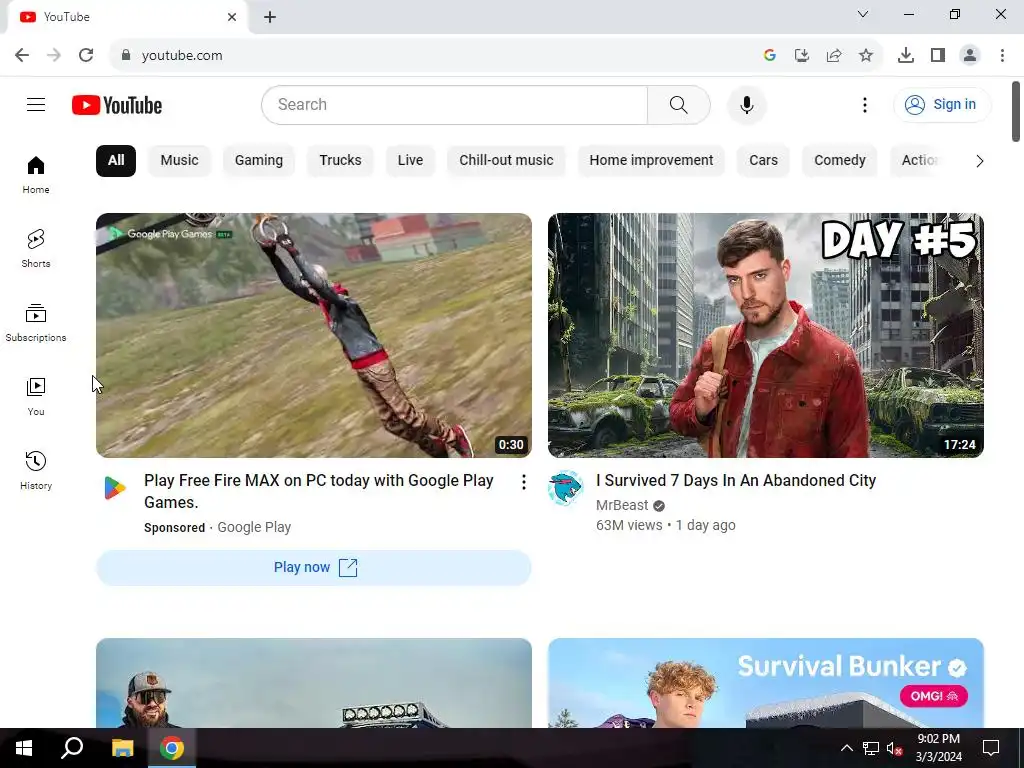The height and width of the screenshot is (768, 1024).
Task: View site information via lock icon
Action: click(x=126, y=55)
